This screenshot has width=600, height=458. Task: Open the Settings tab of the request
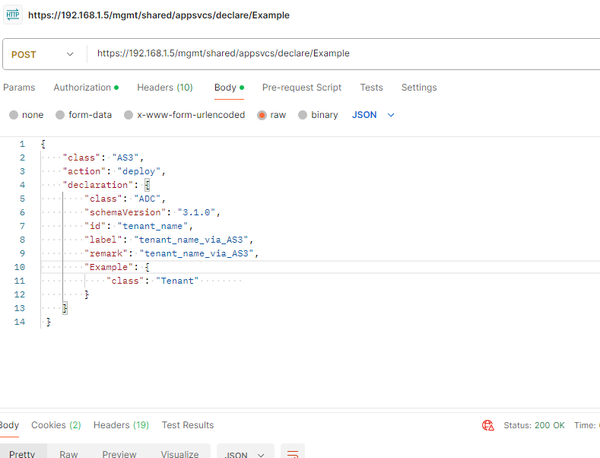pos(418,88)
